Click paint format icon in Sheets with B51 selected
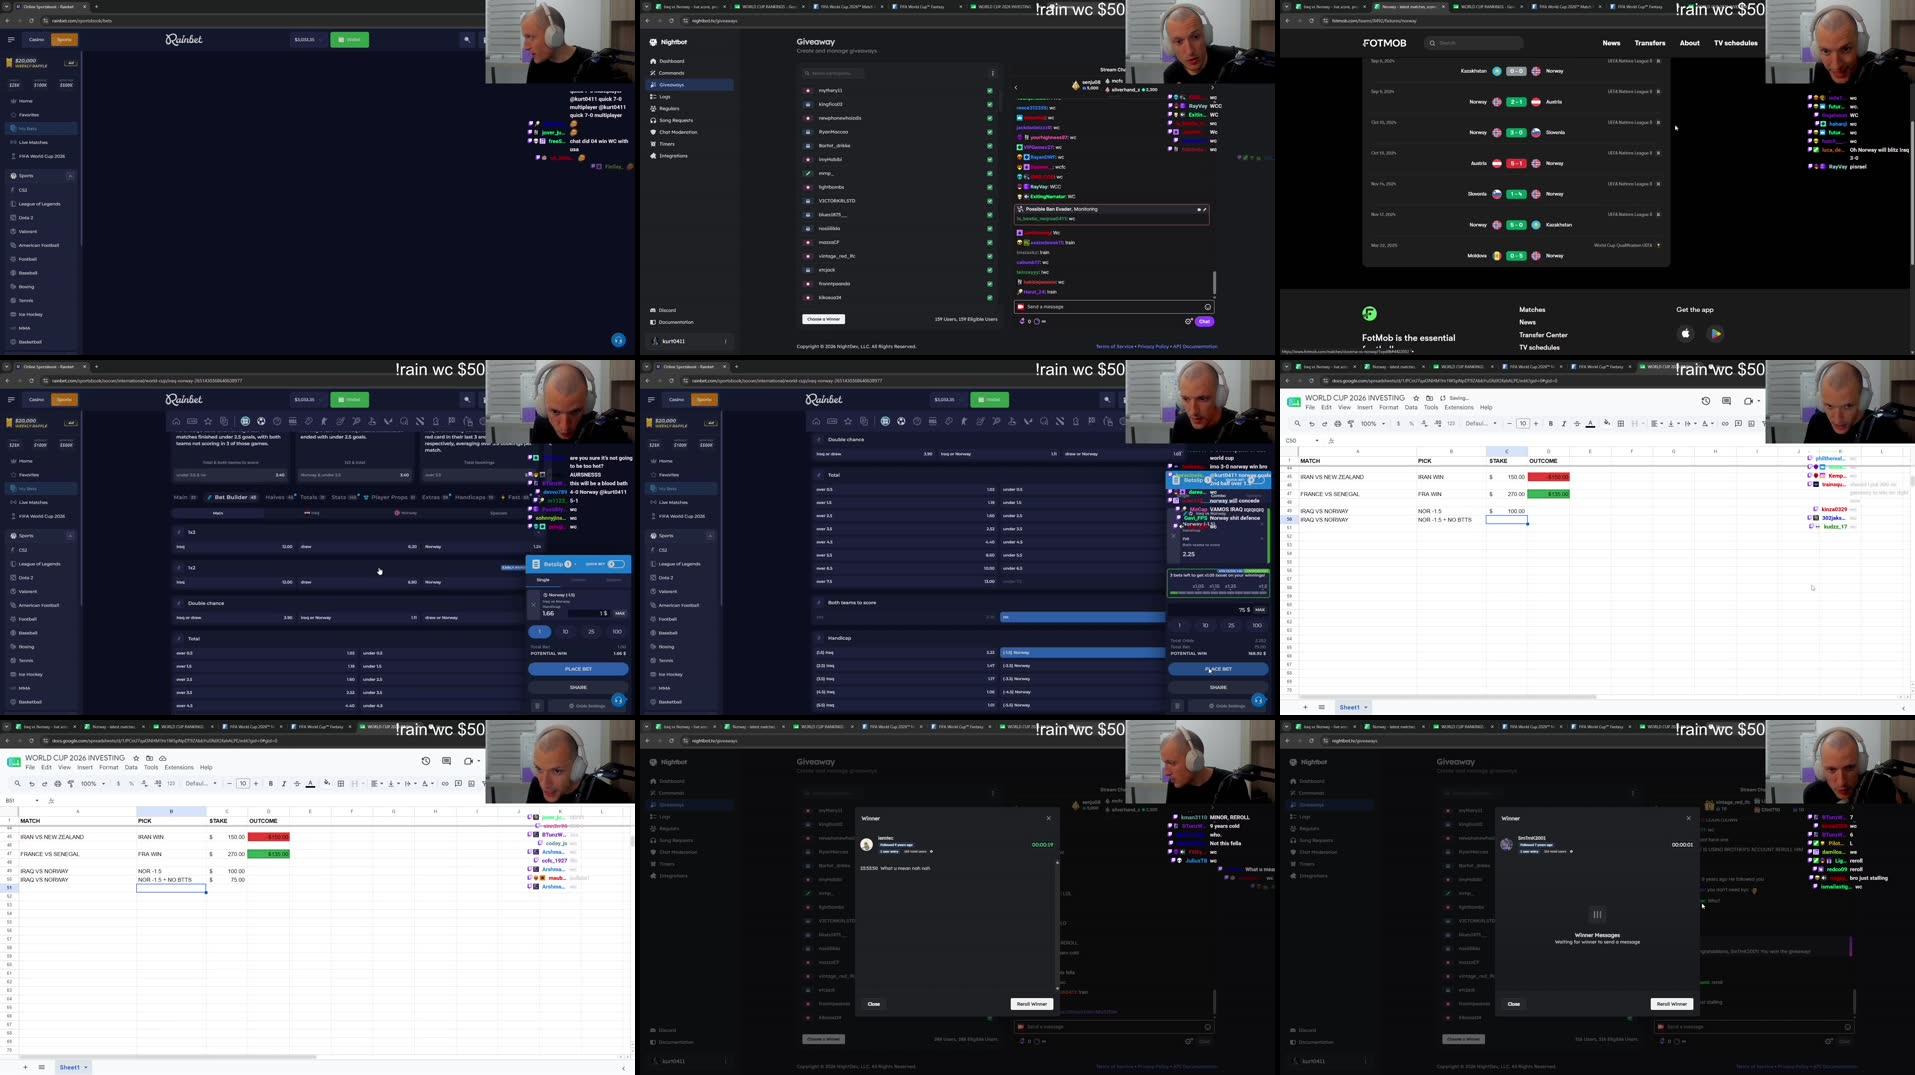 coord(70,783)
